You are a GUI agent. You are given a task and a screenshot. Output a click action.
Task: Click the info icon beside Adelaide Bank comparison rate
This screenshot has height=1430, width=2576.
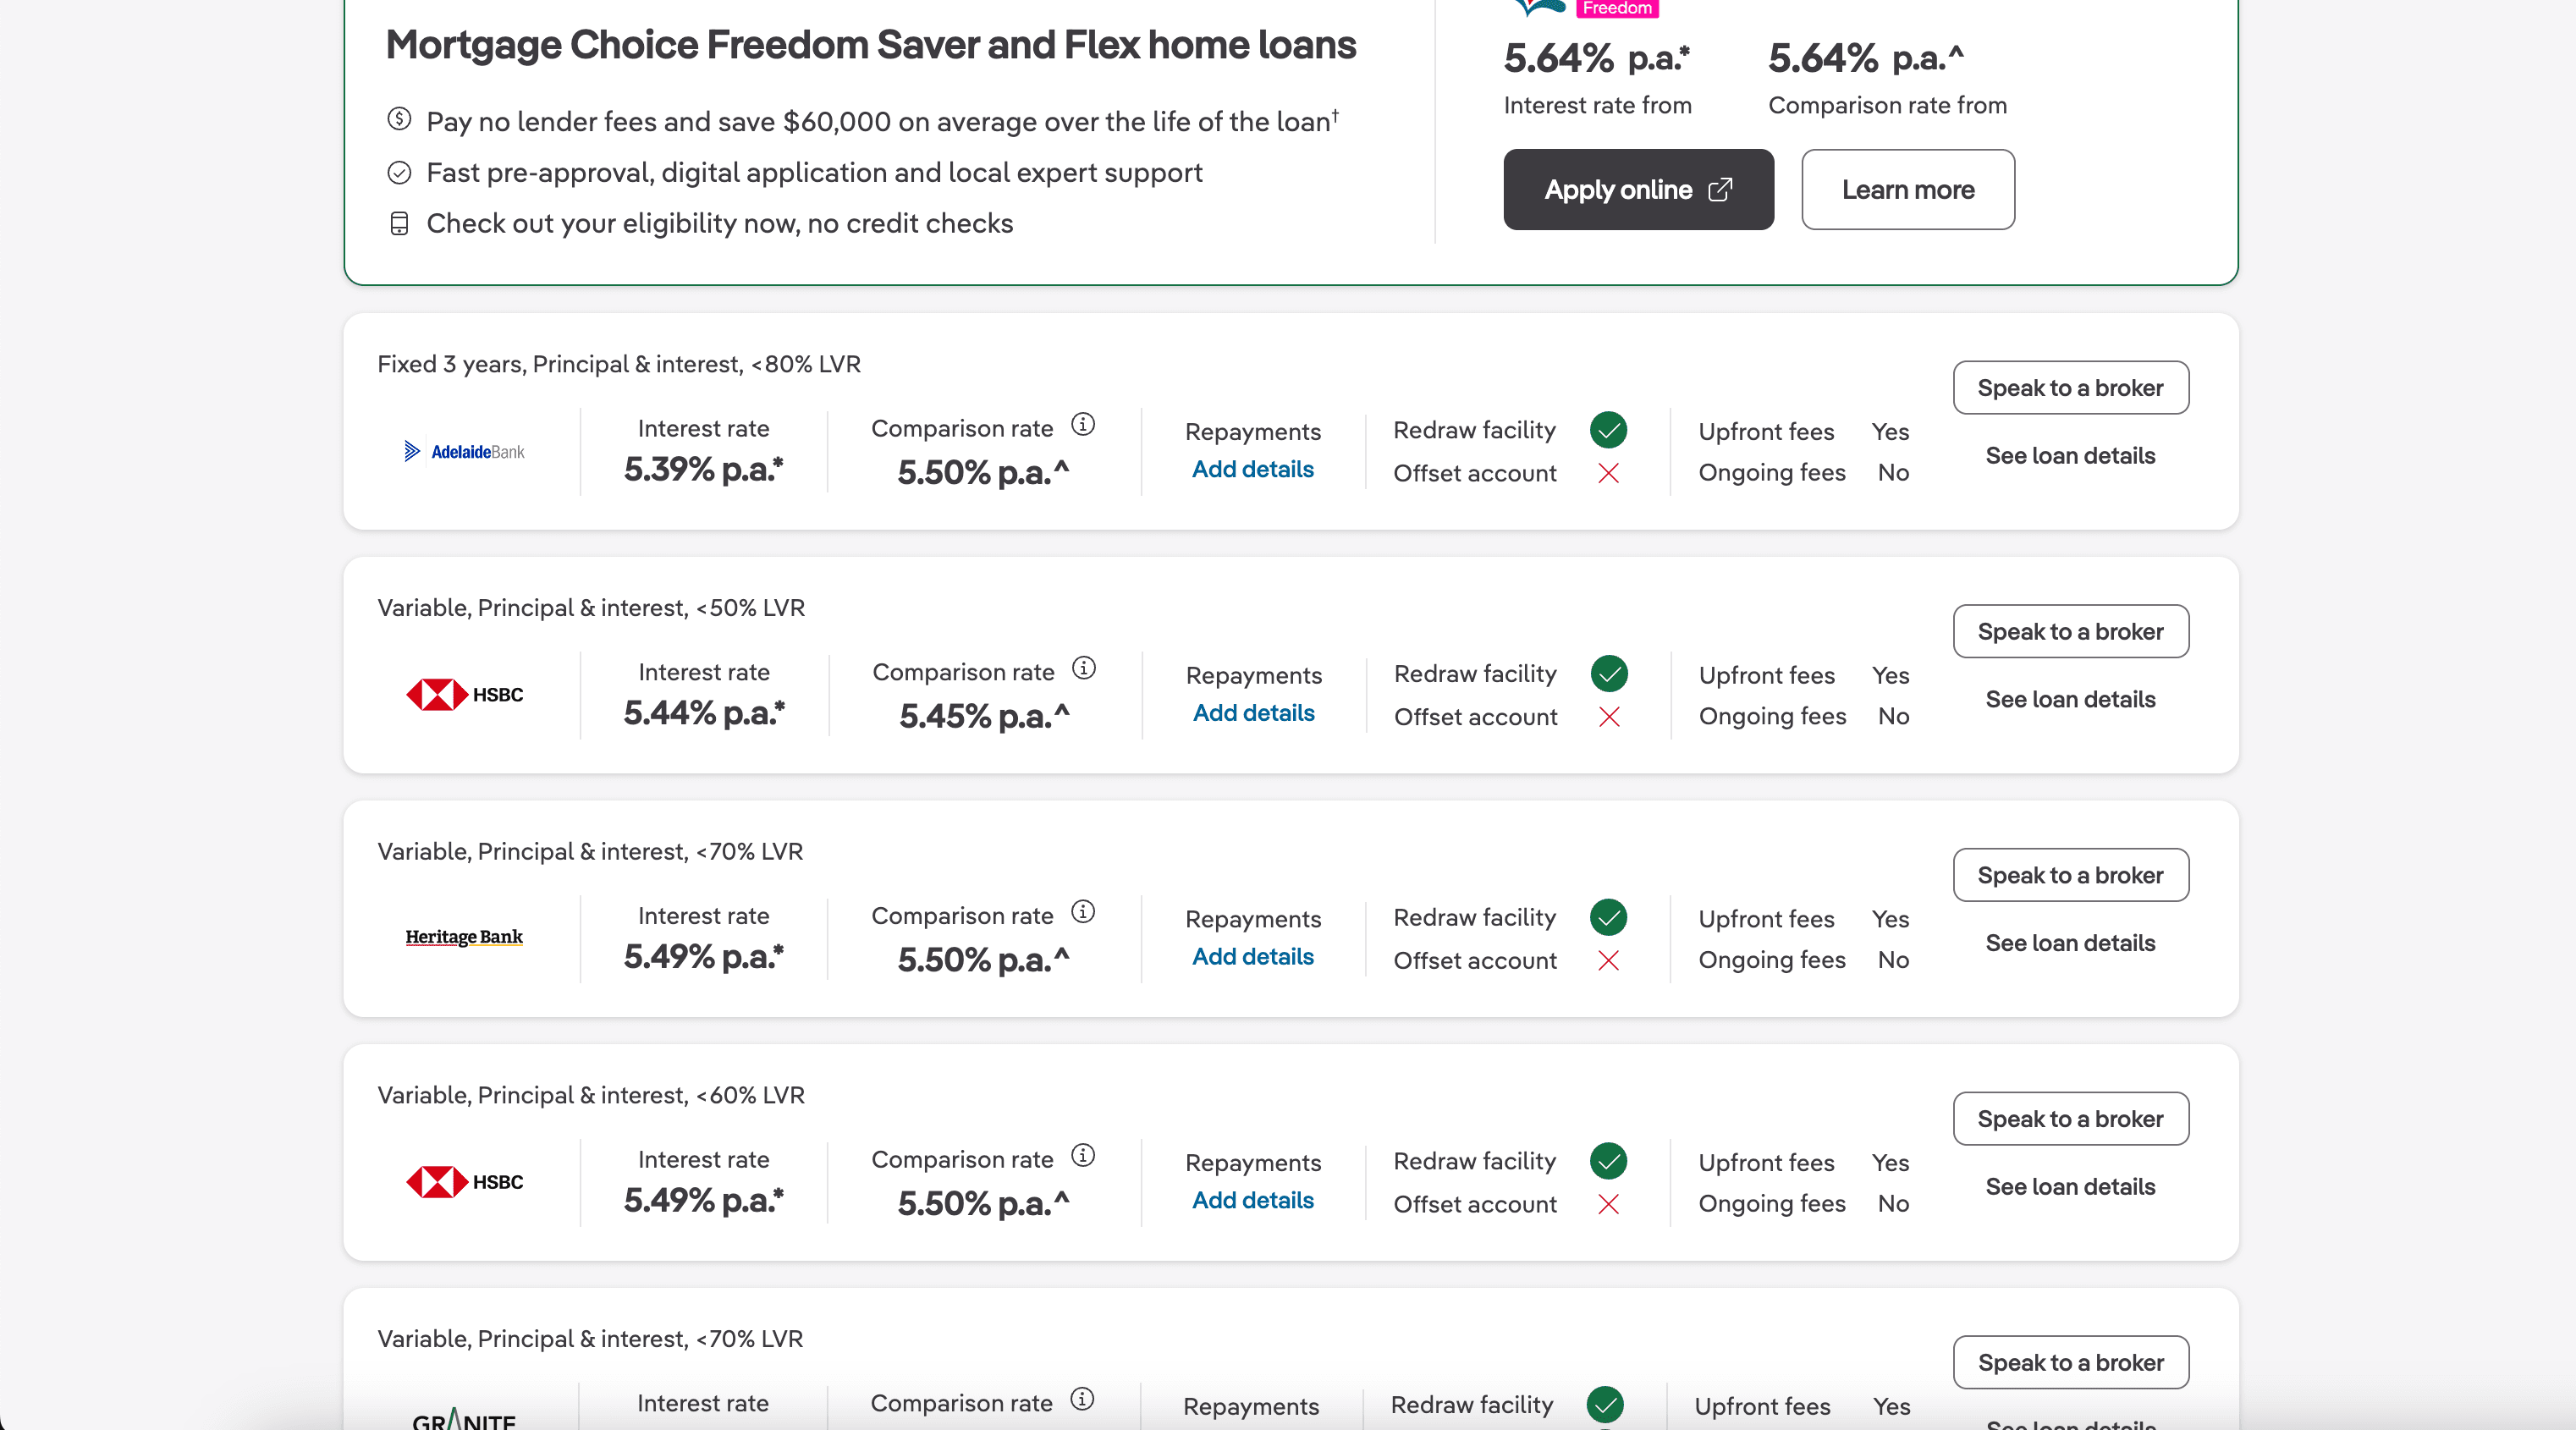[x=1083, y=423]
